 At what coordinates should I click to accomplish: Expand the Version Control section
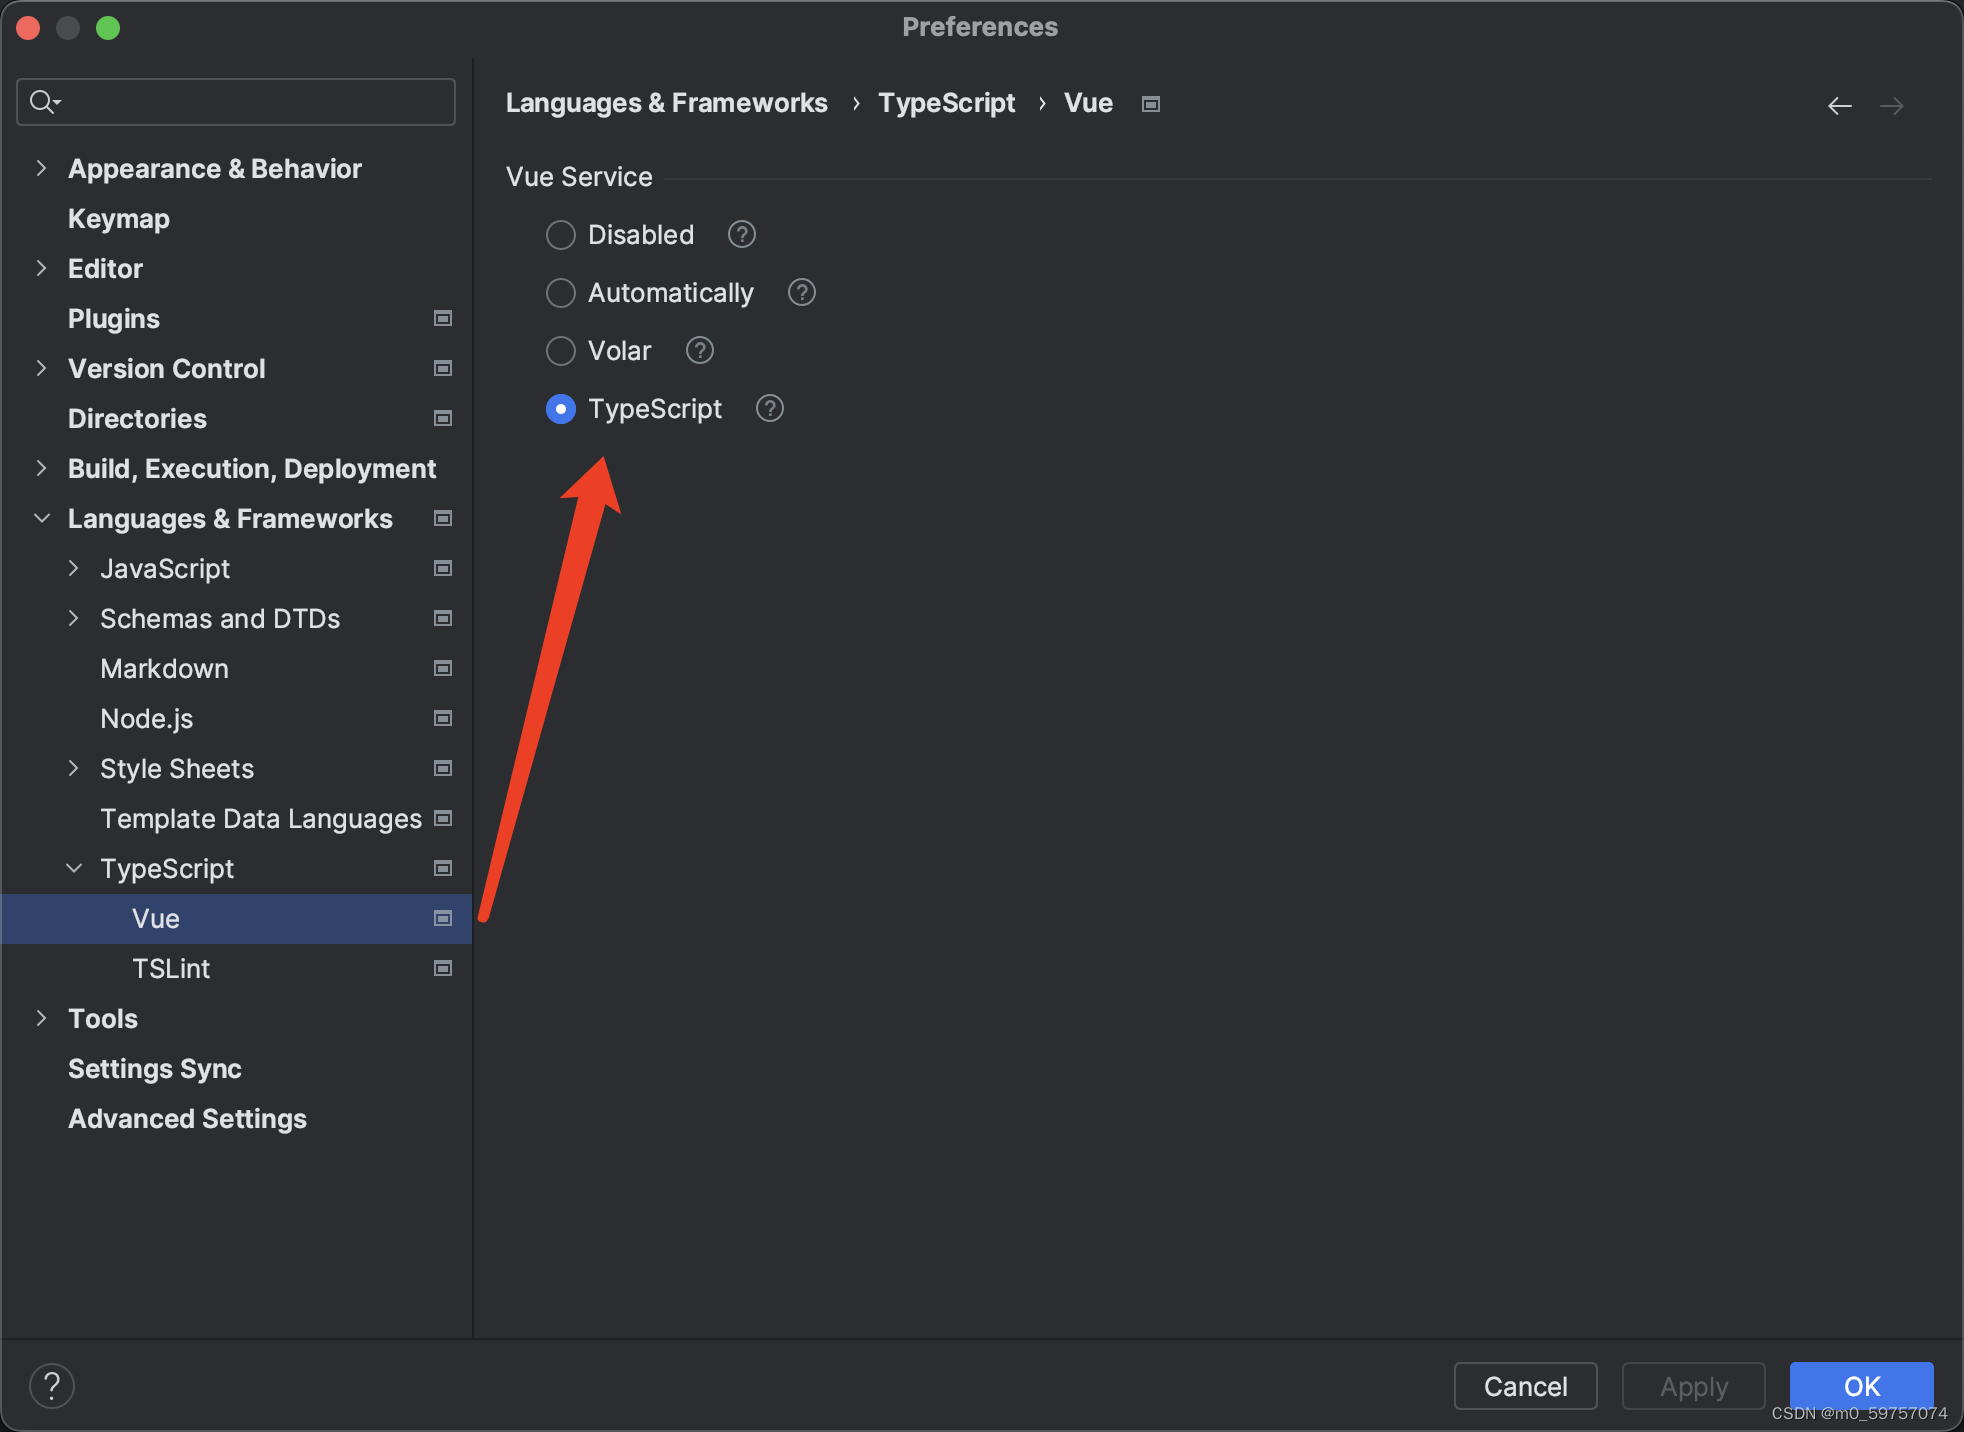41,369
